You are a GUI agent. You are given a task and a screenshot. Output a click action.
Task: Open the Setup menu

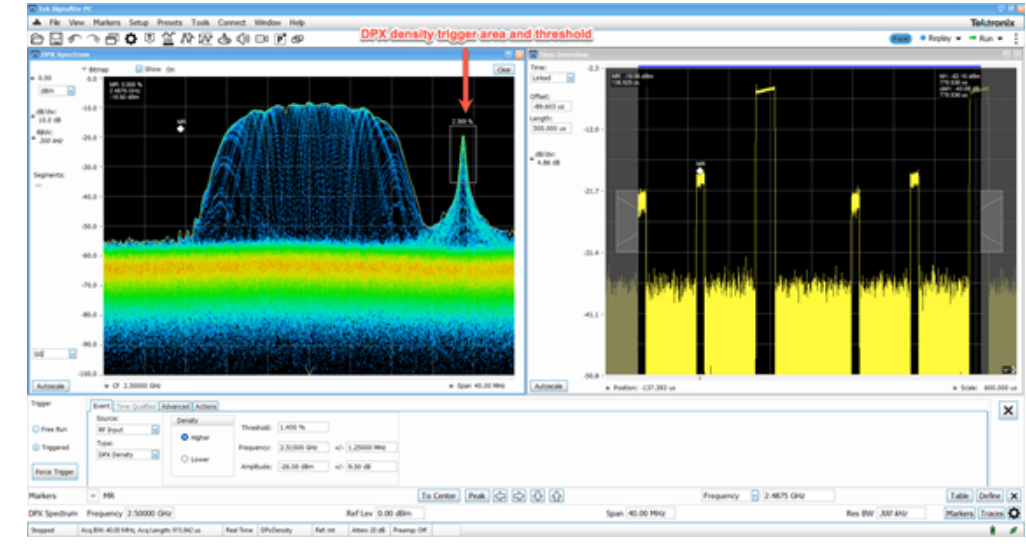point(139,22)
